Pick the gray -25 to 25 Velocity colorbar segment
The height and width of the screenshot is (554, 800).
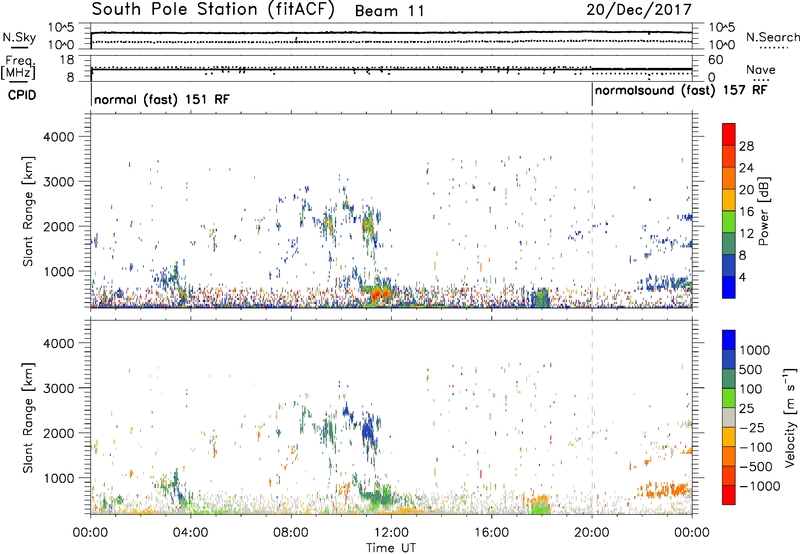729,417
